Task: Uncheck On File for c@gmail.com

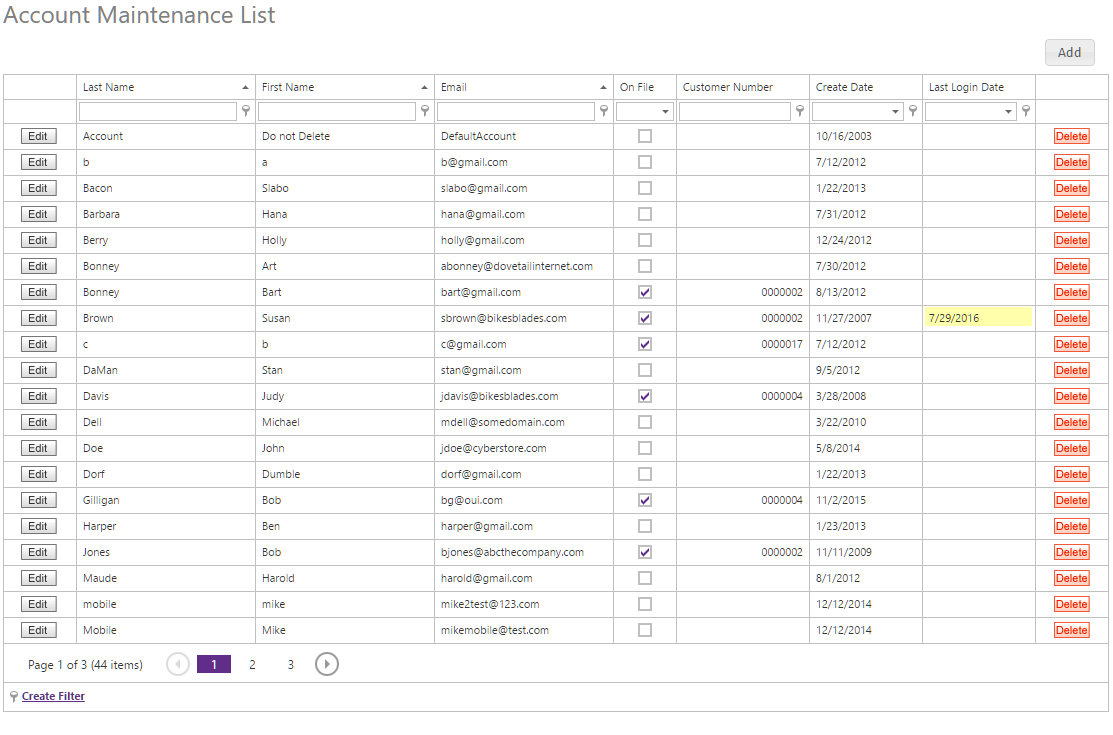Action: click(x=645, y=344)
